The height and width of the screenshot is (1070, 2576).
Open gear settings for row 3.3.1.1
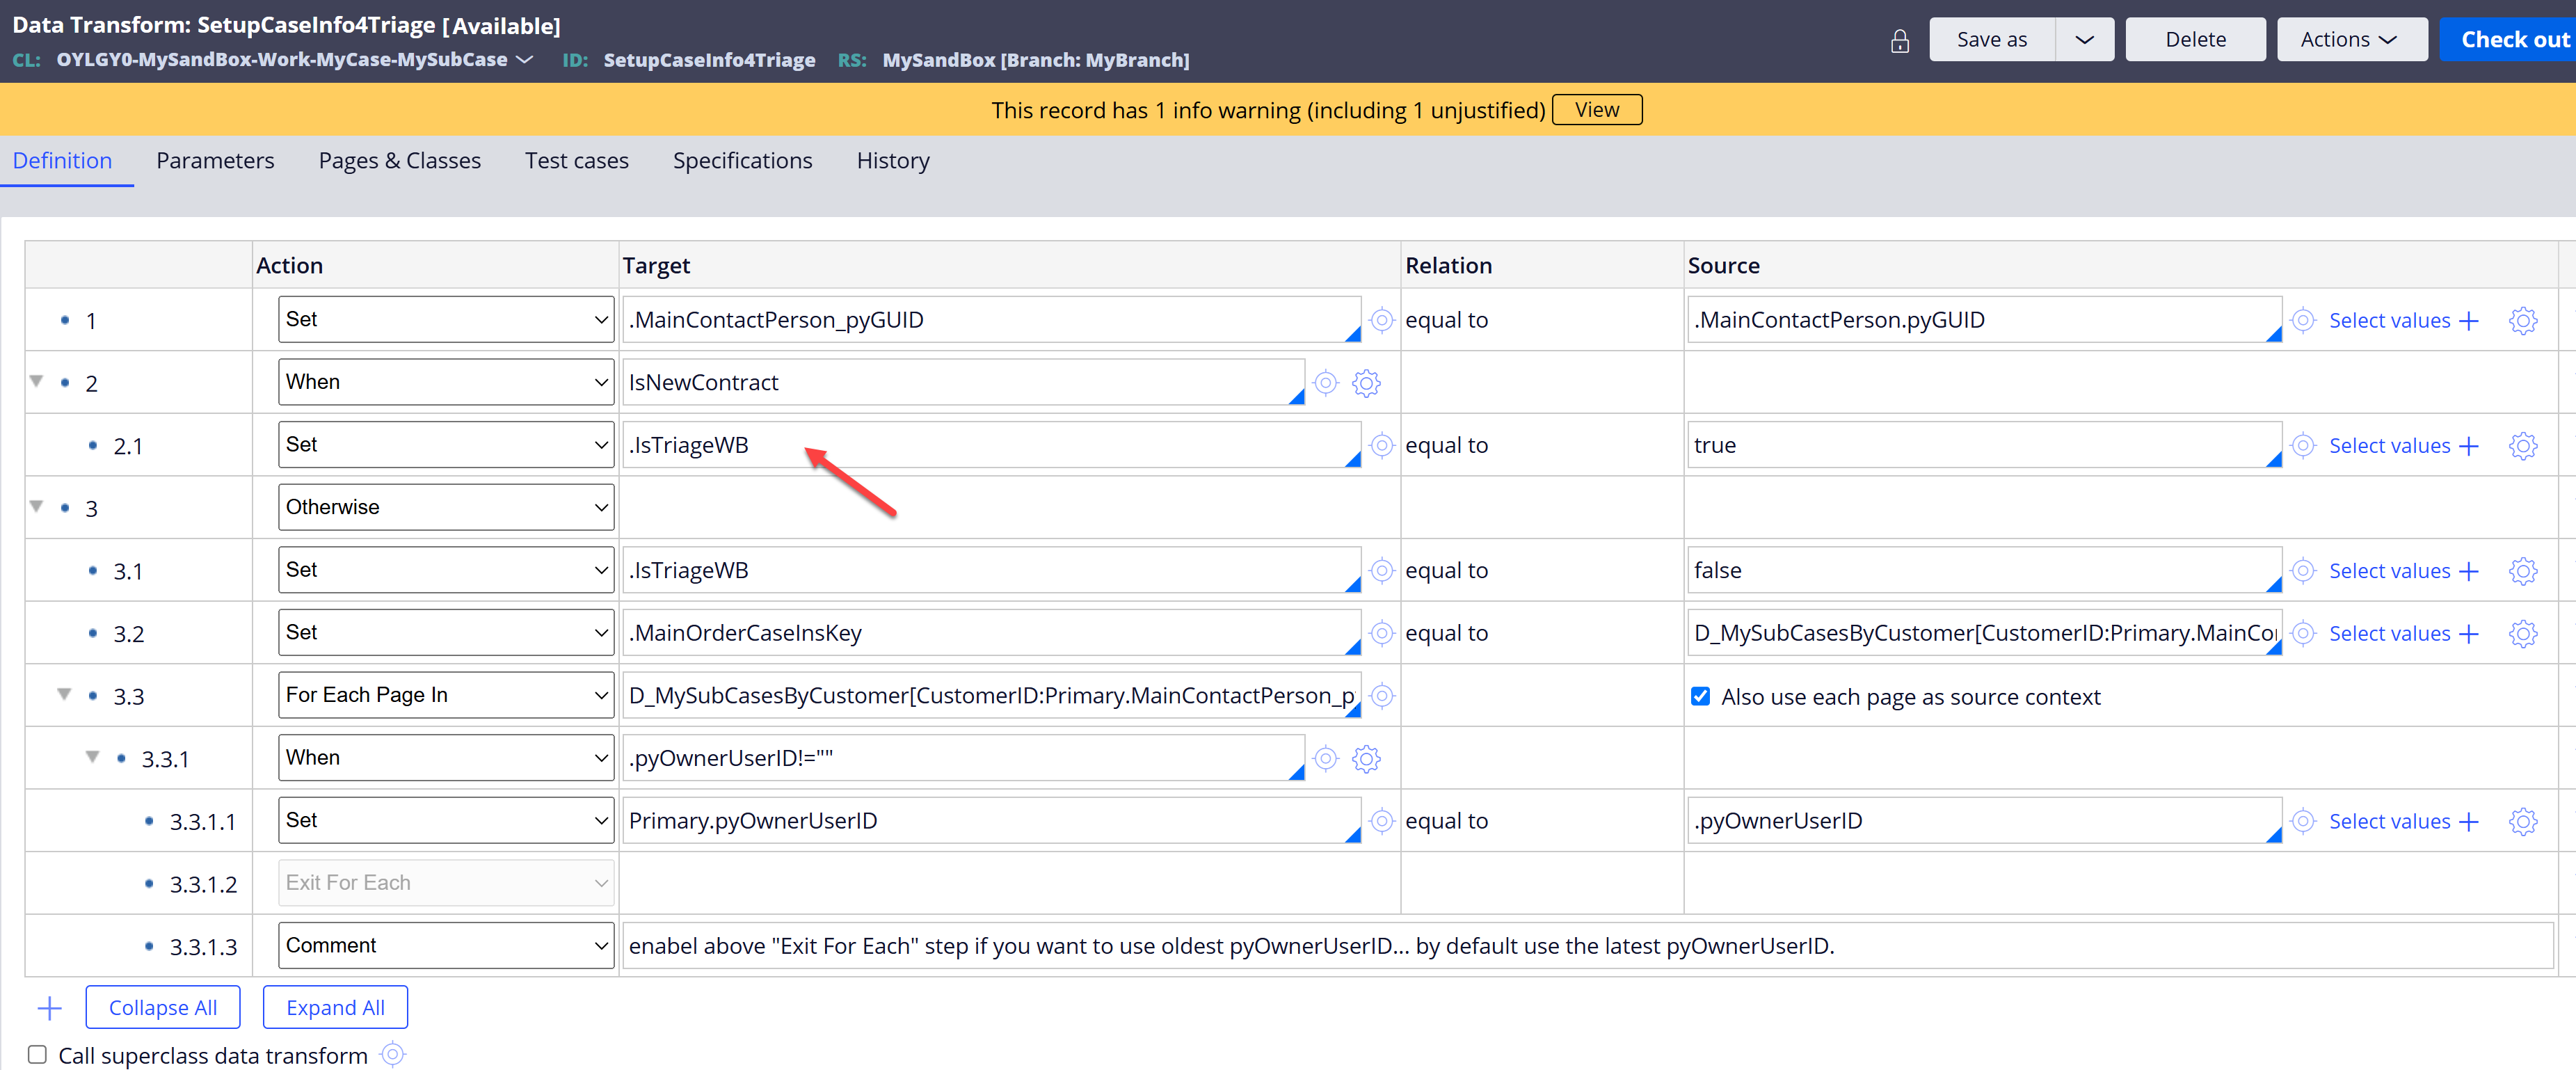[x=2522, y=822]
